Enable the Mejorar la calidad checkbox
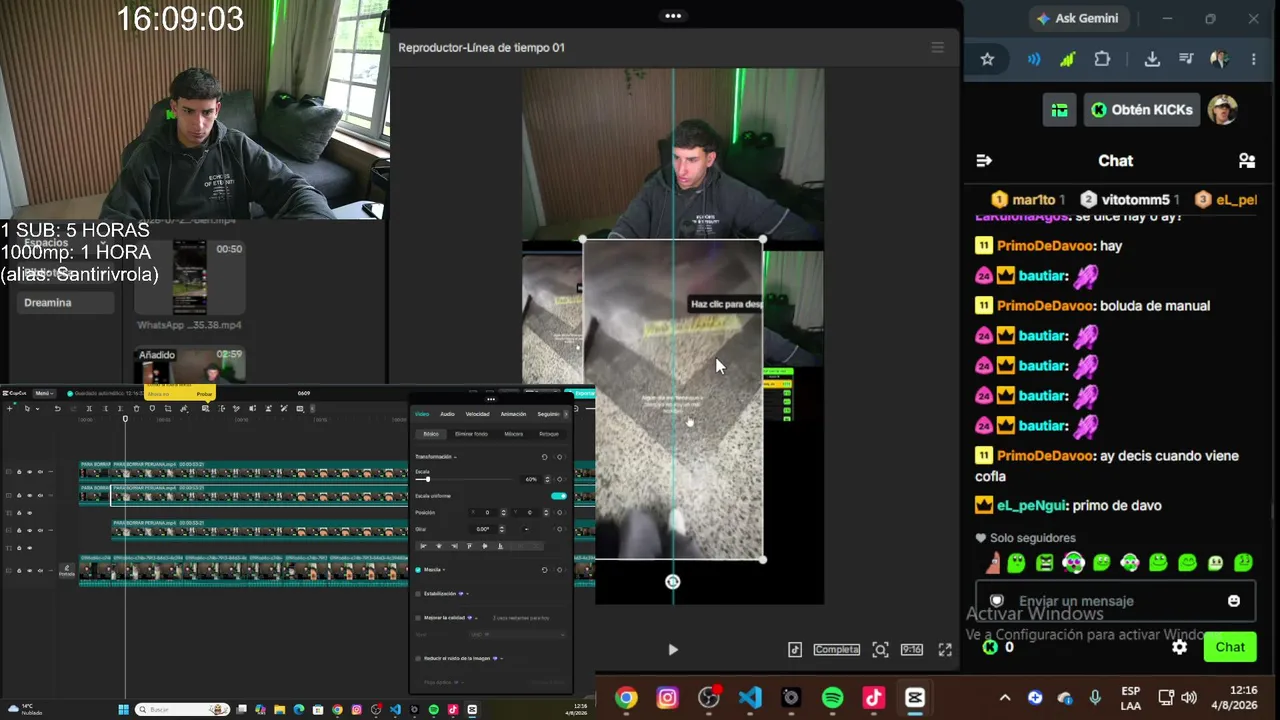Screen dimensions: 1280x720 click(418, 618)
